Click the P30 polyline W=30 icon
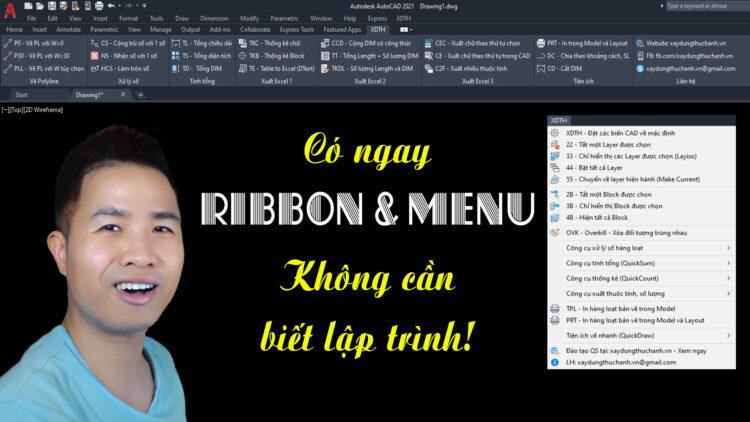The image size is (750, 422). (8, 56)
